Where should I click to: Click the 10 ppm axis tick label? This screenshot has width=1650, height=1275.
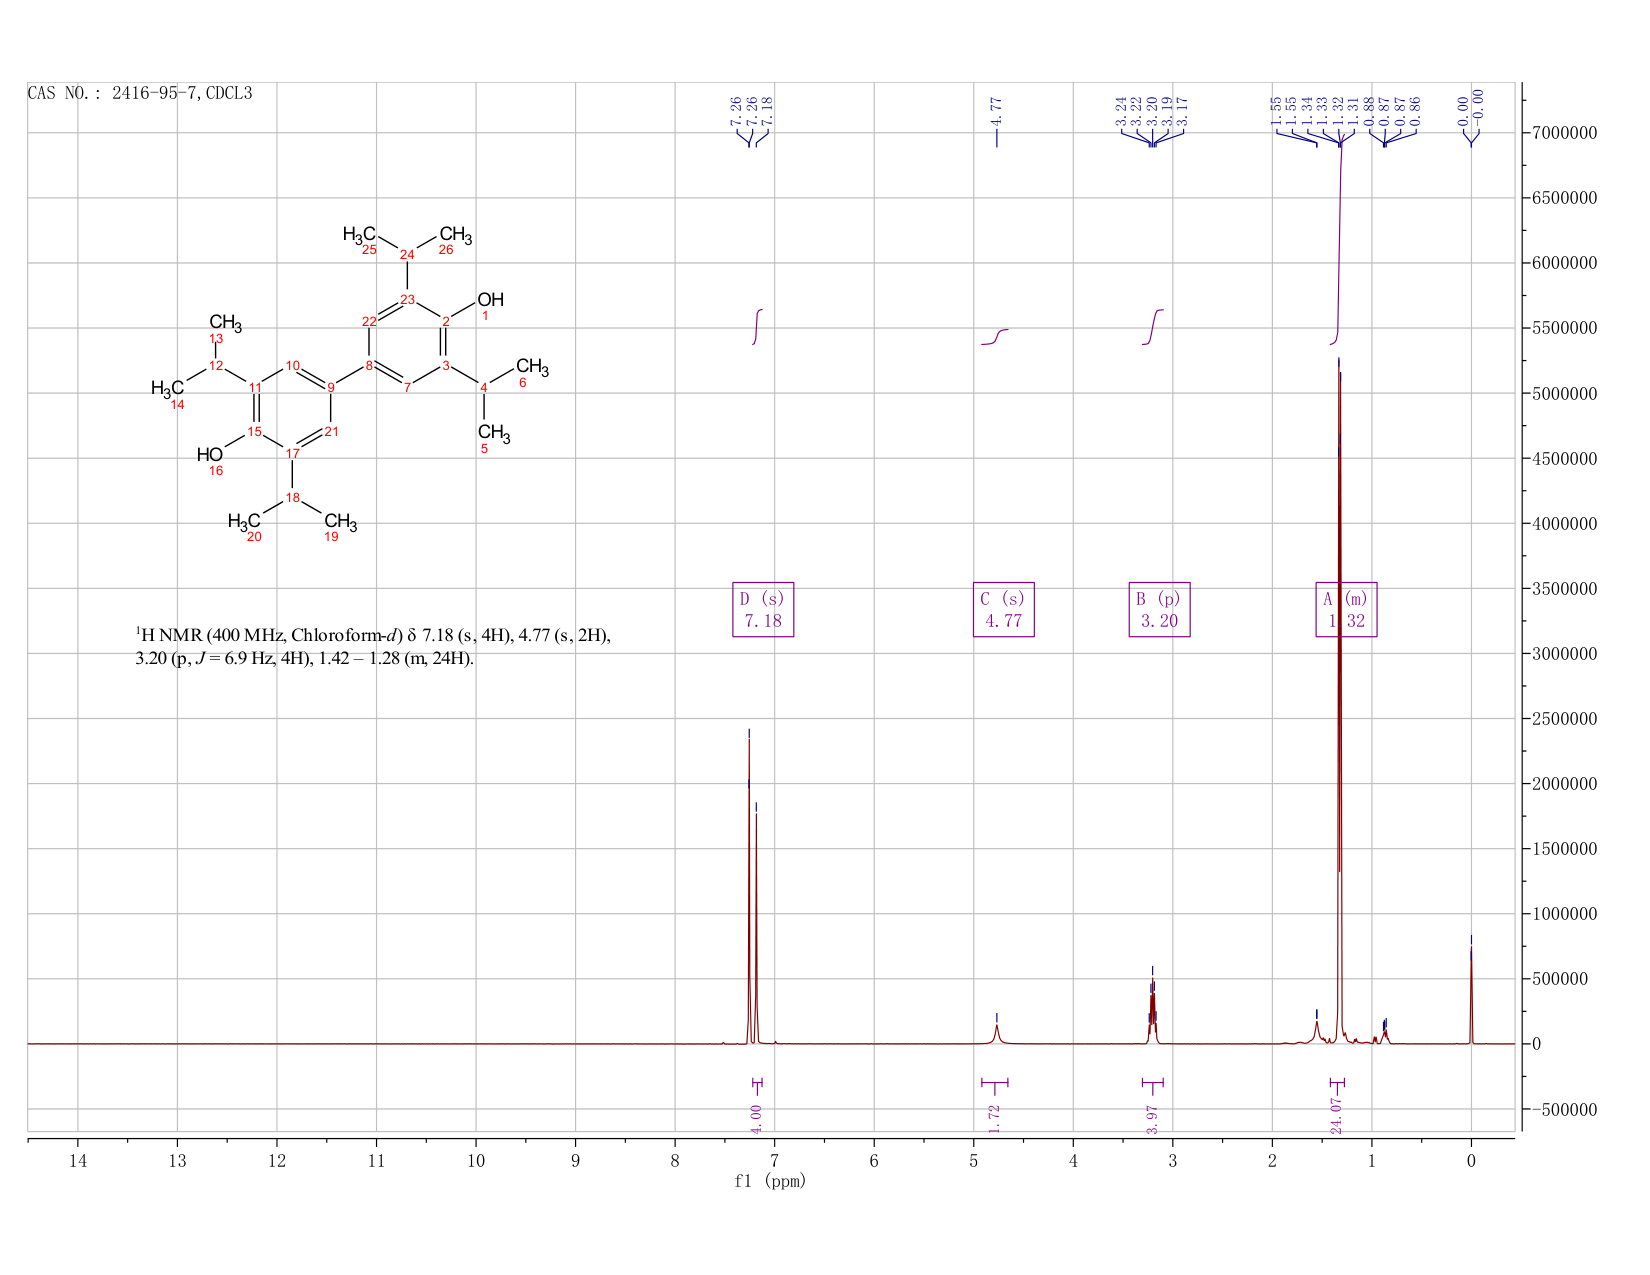(x=476, y=1161)
